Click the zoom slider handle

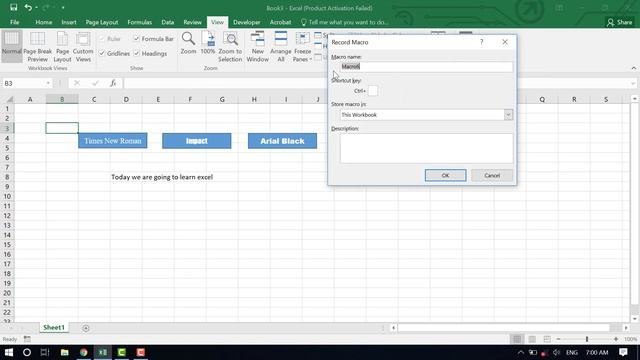(587, 339)
